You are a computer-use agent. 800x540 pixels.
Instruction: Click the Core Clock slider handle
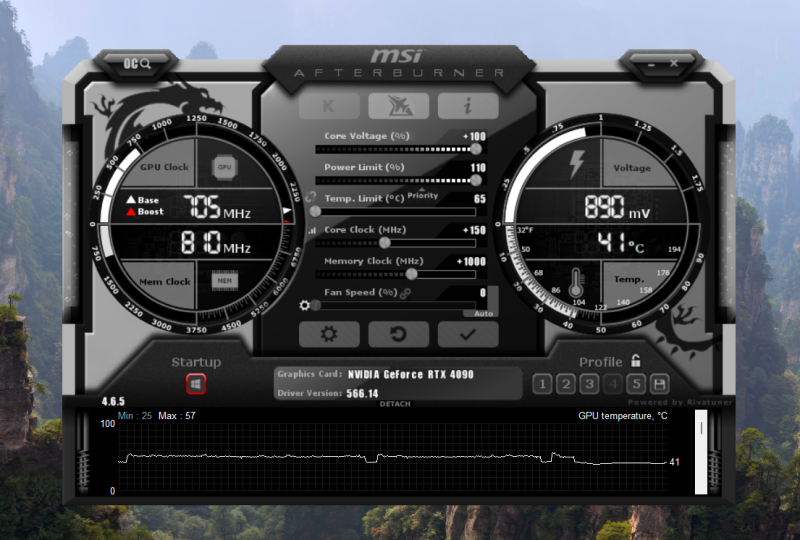point(385,243)
